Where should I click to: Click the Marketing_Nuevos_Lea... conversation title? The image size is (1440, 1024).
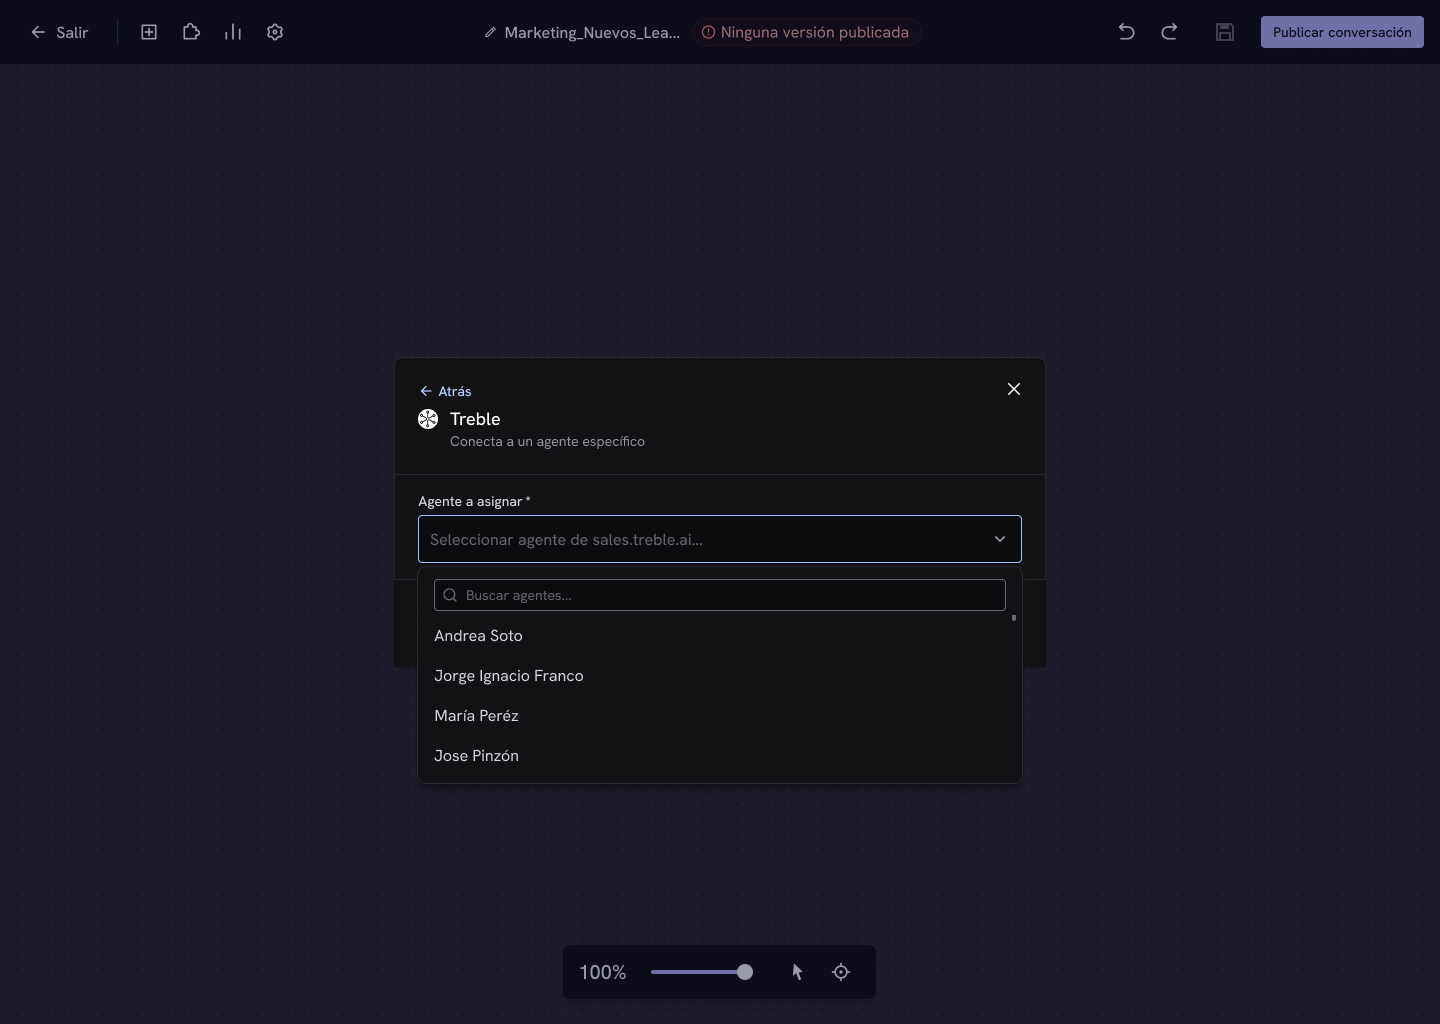592,32
